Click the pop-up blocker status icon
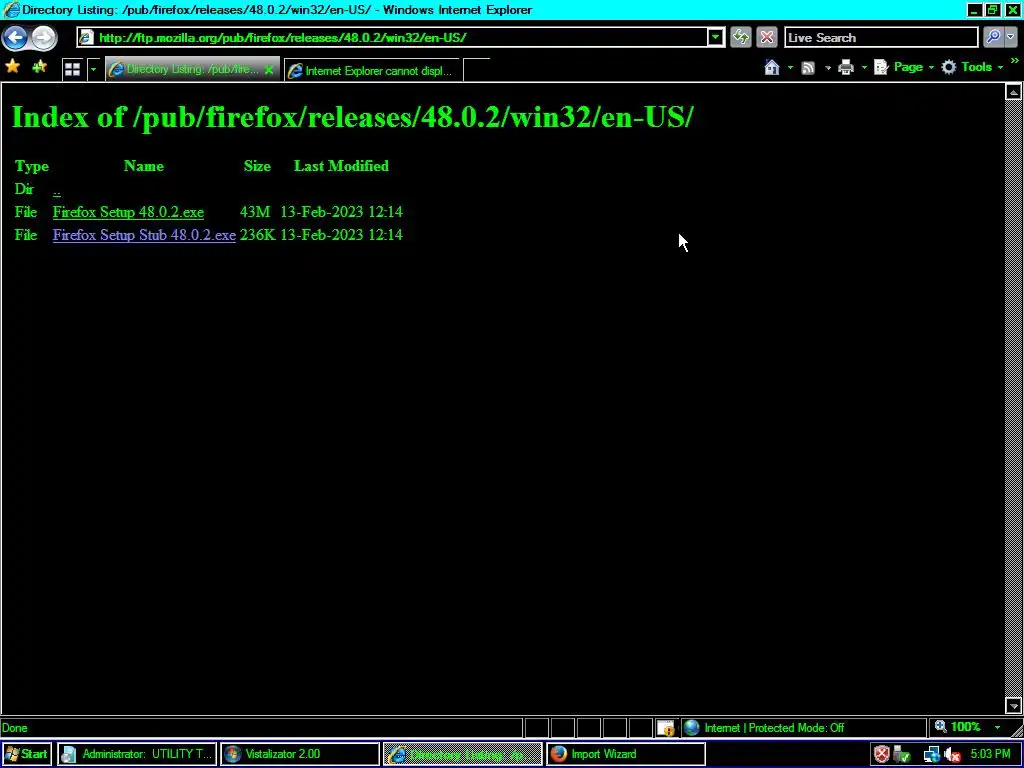This screenshot has width=1024, height=768. pos(665,728)
